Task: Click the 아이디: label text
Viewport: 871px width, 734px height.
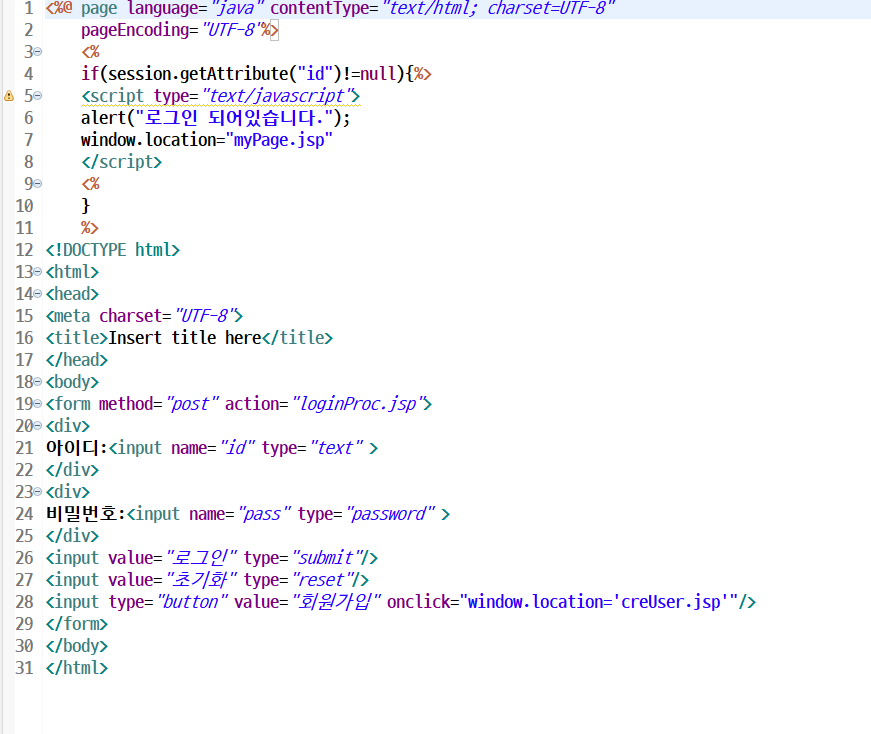Action: pos(77,448)
